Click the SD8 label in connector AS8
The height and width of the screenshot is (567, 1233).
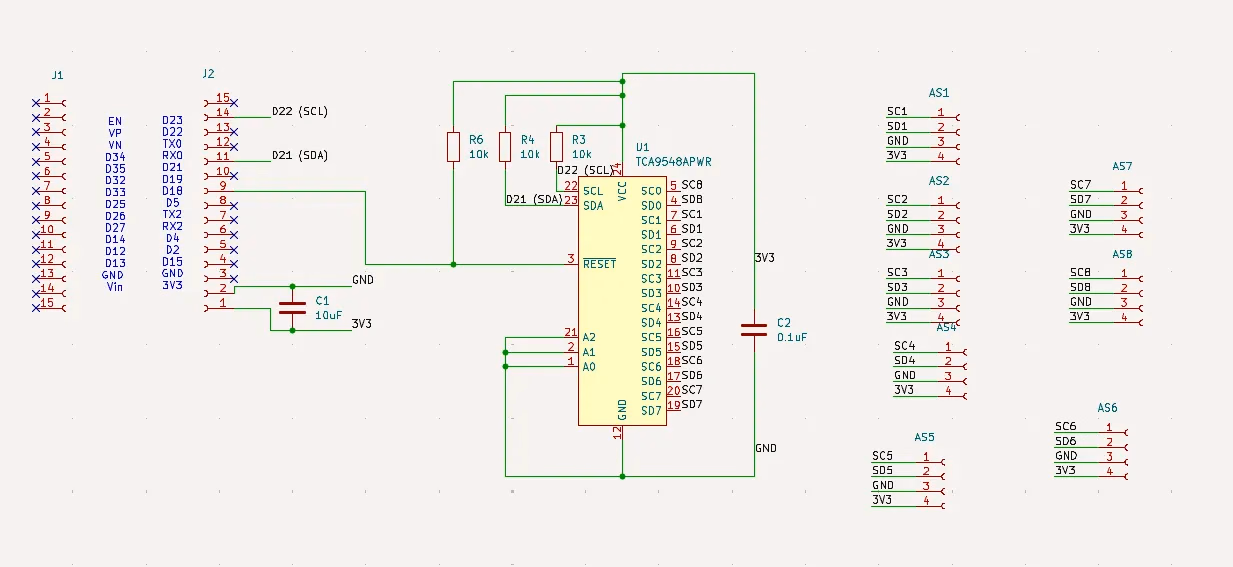1080,287
